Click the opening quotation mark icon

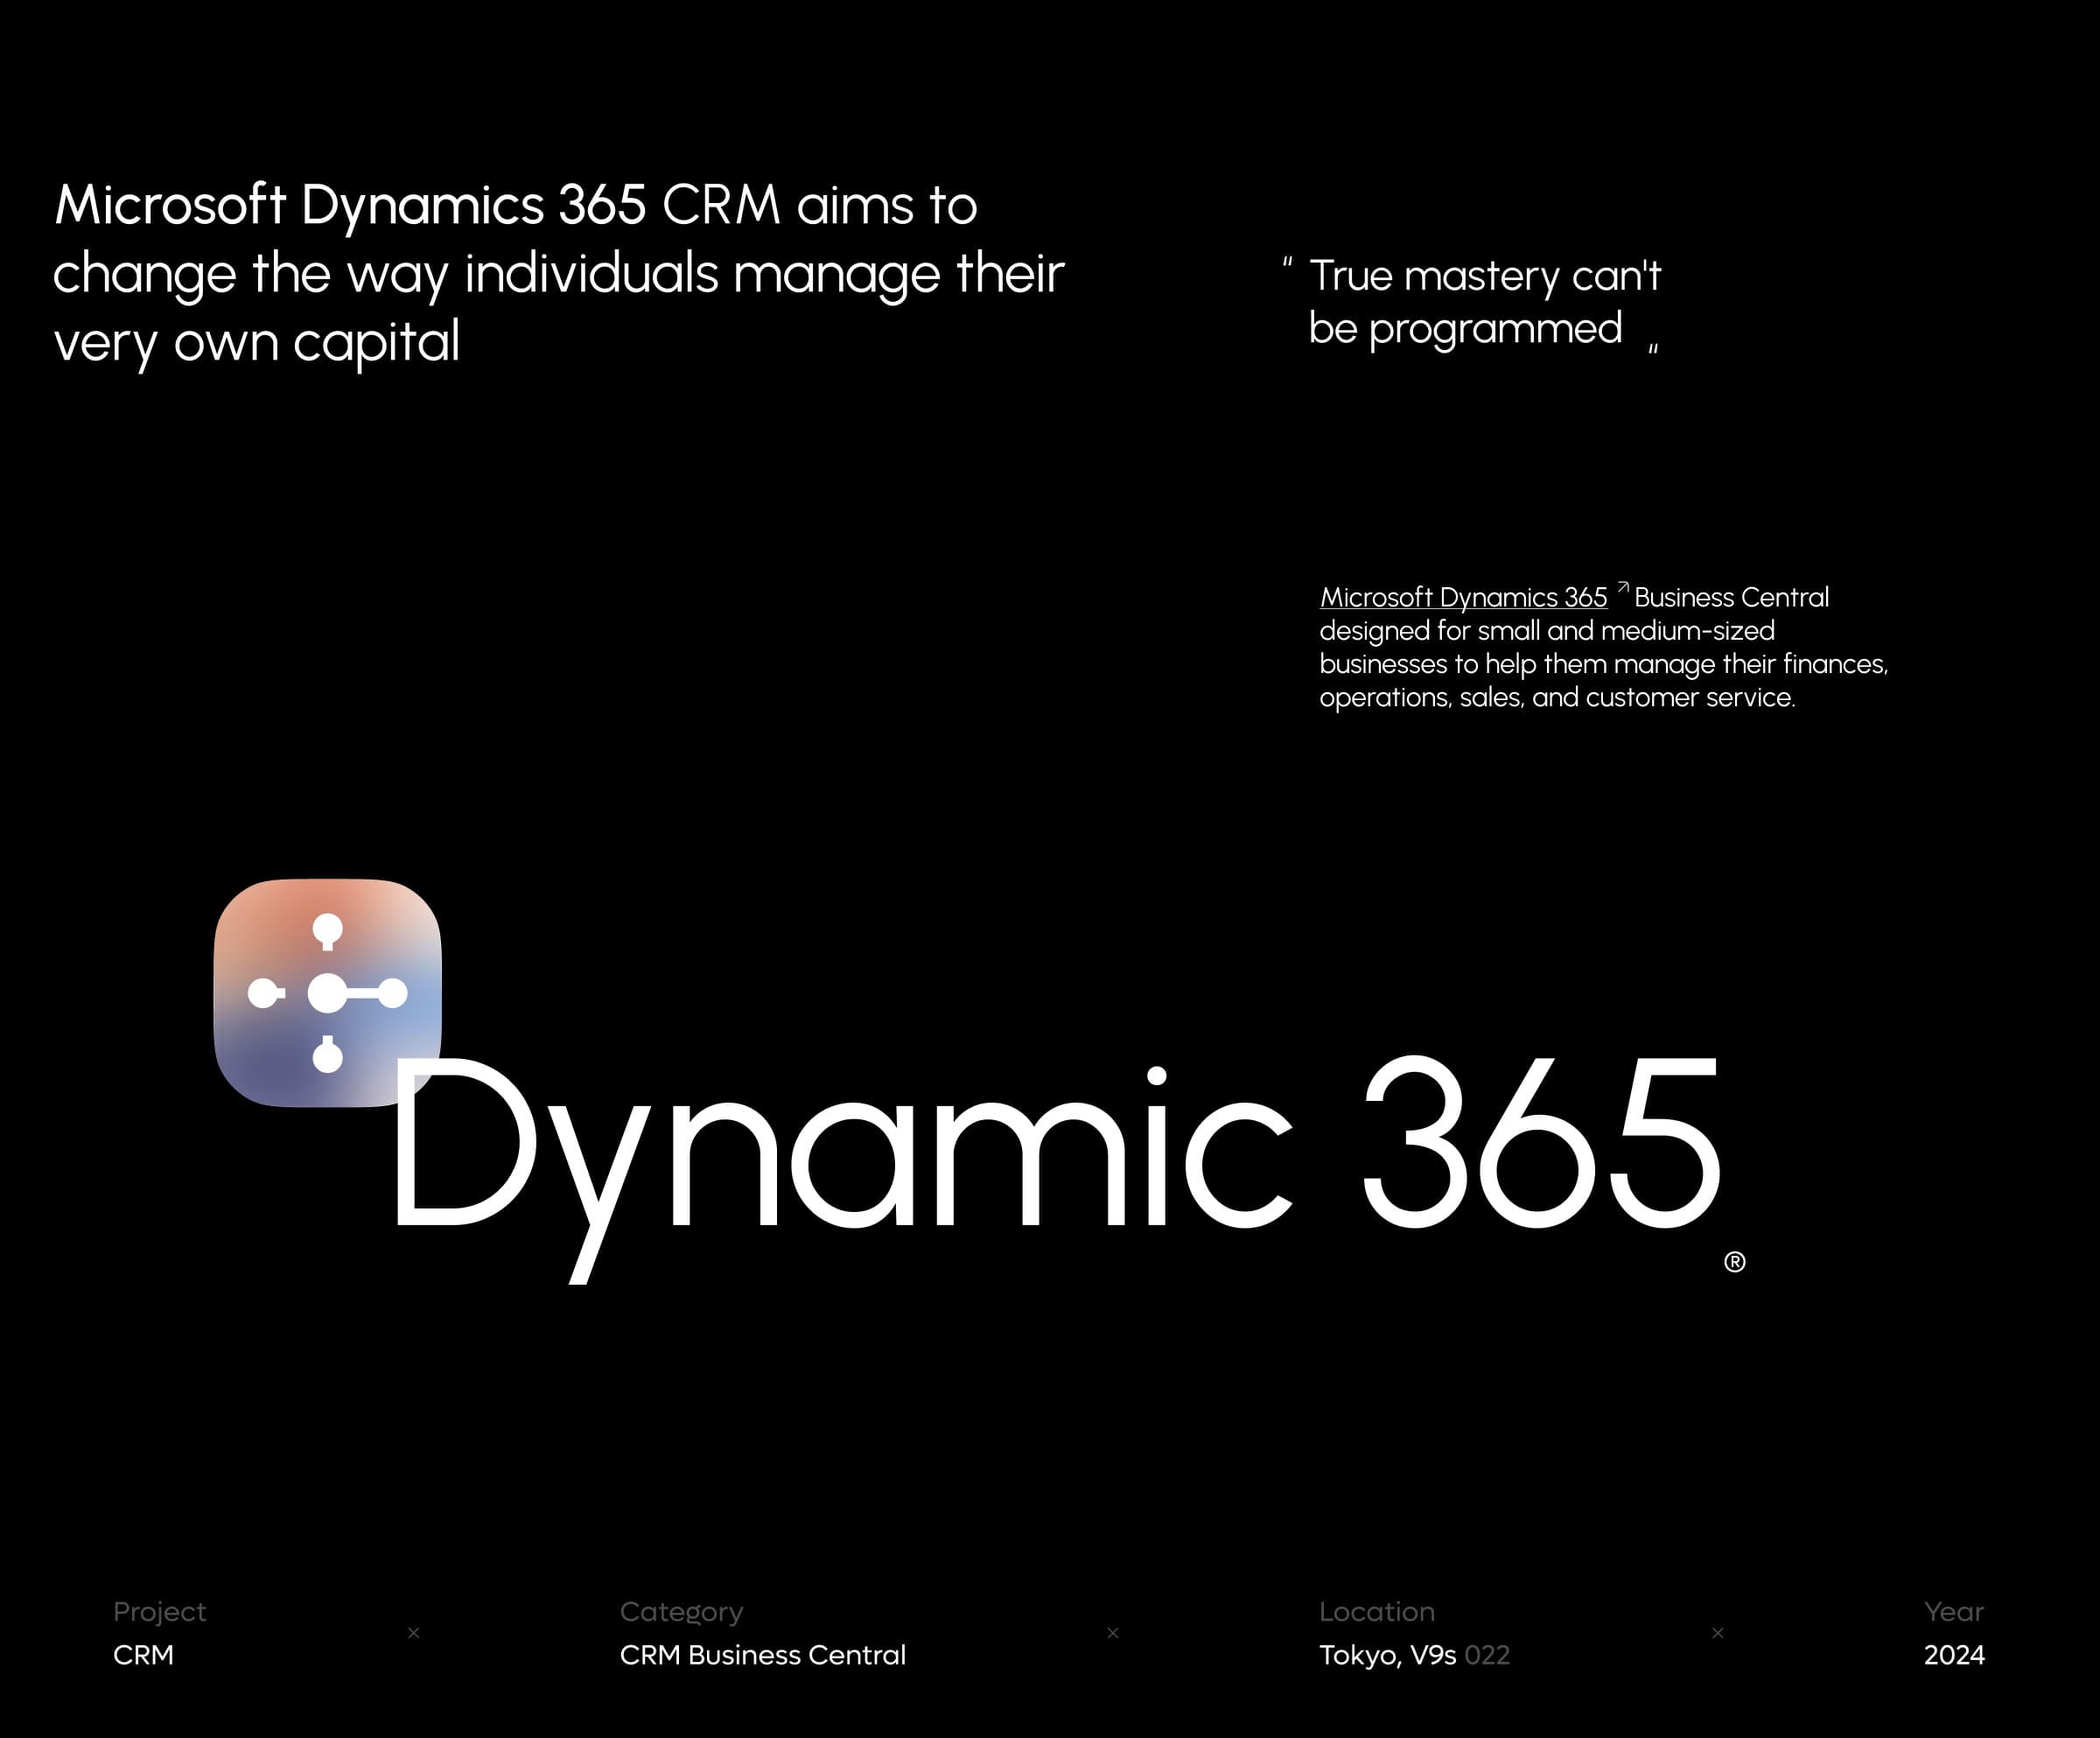1287,263
